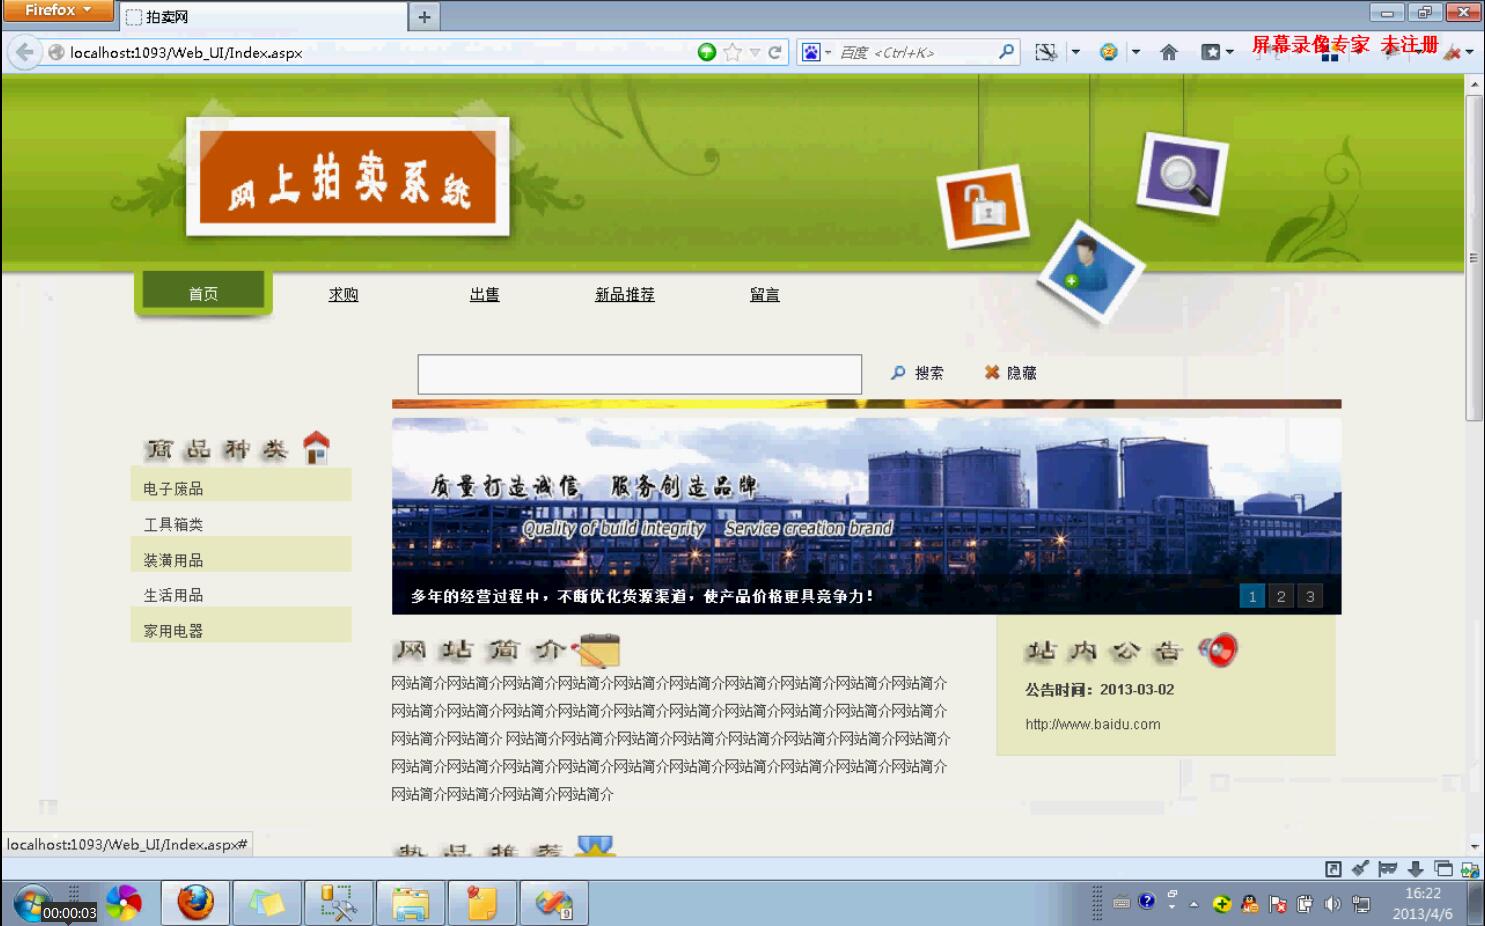Click the notepad icon beside 网站简介
Screen dimensions: 1485x926
click(598, 650)
